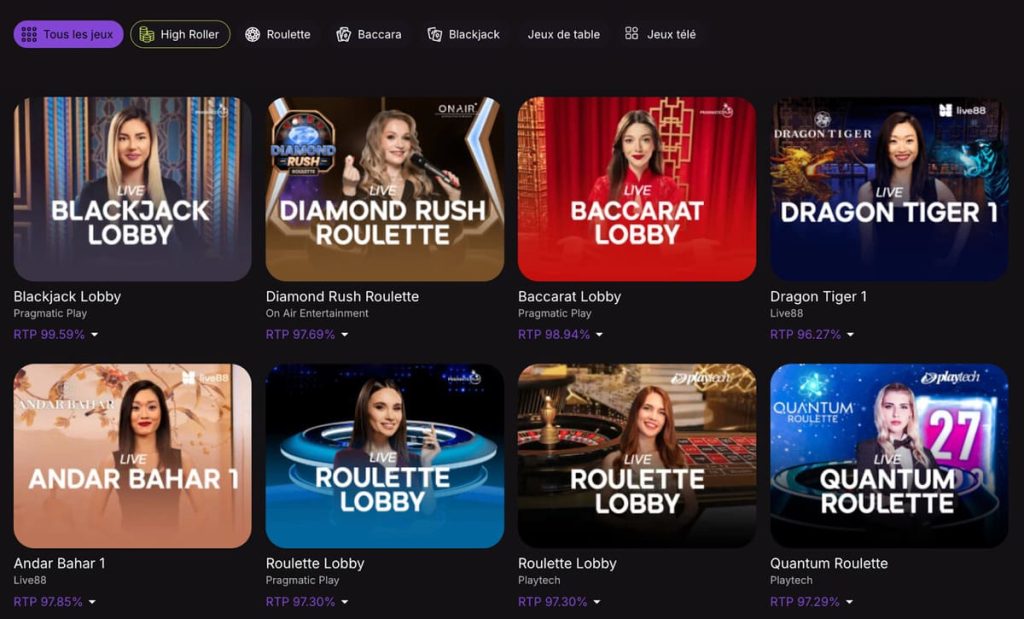Click the Dragon Tiger 1 title link
Image resolution: width=1024 pixels, height=619 pixels.
818,296
